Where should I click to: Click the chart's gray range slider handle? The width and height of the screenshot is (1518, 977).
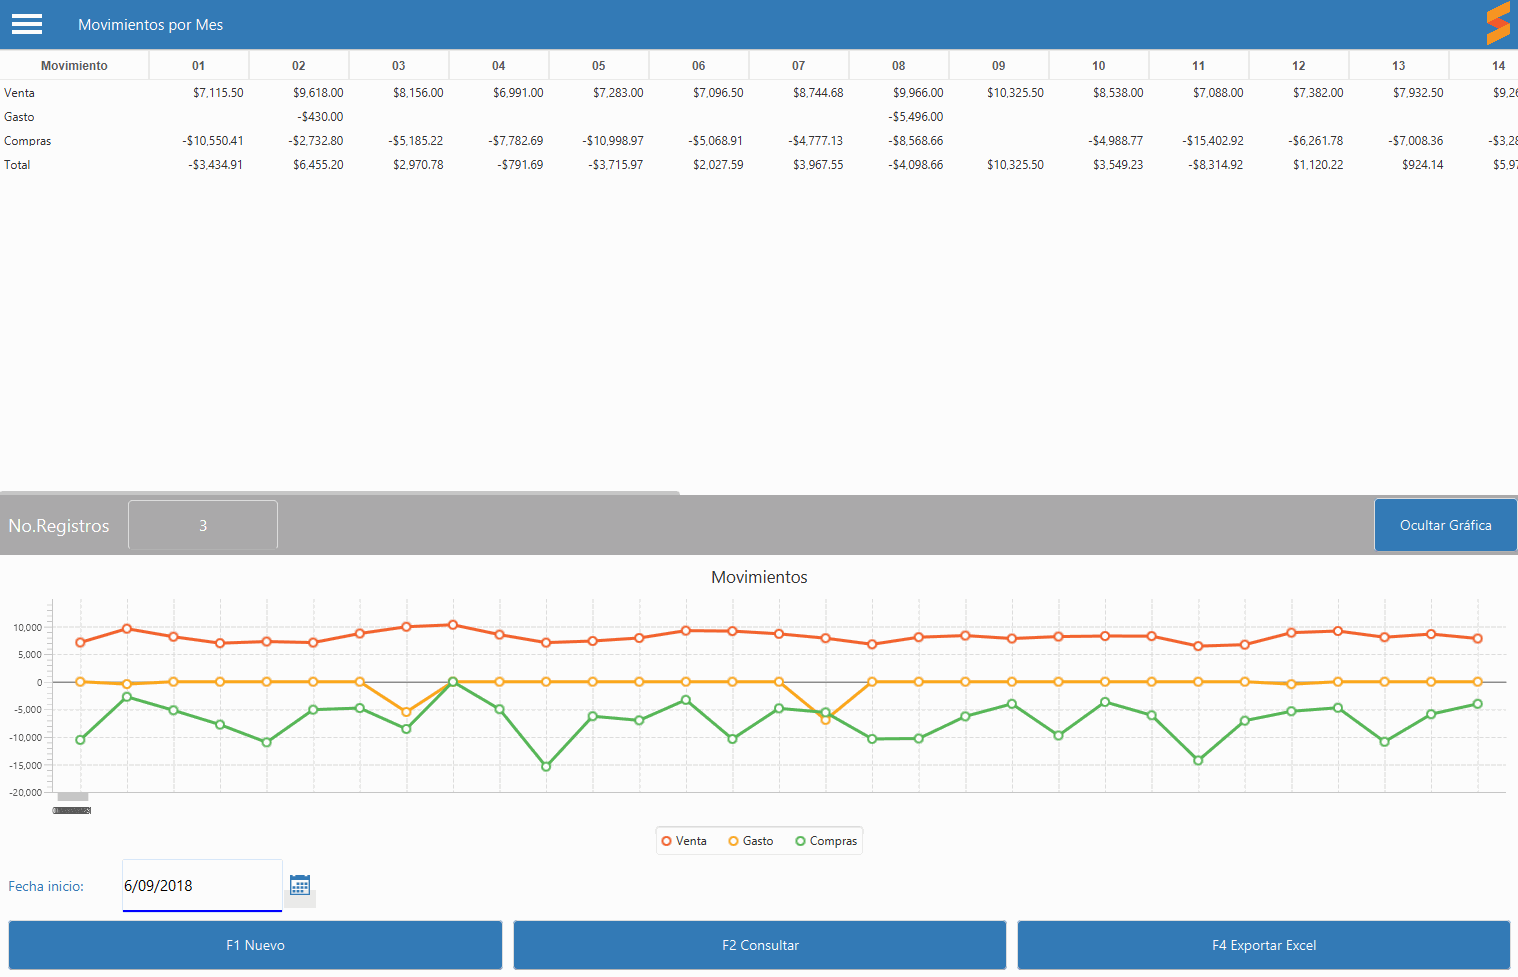point(72,798)
